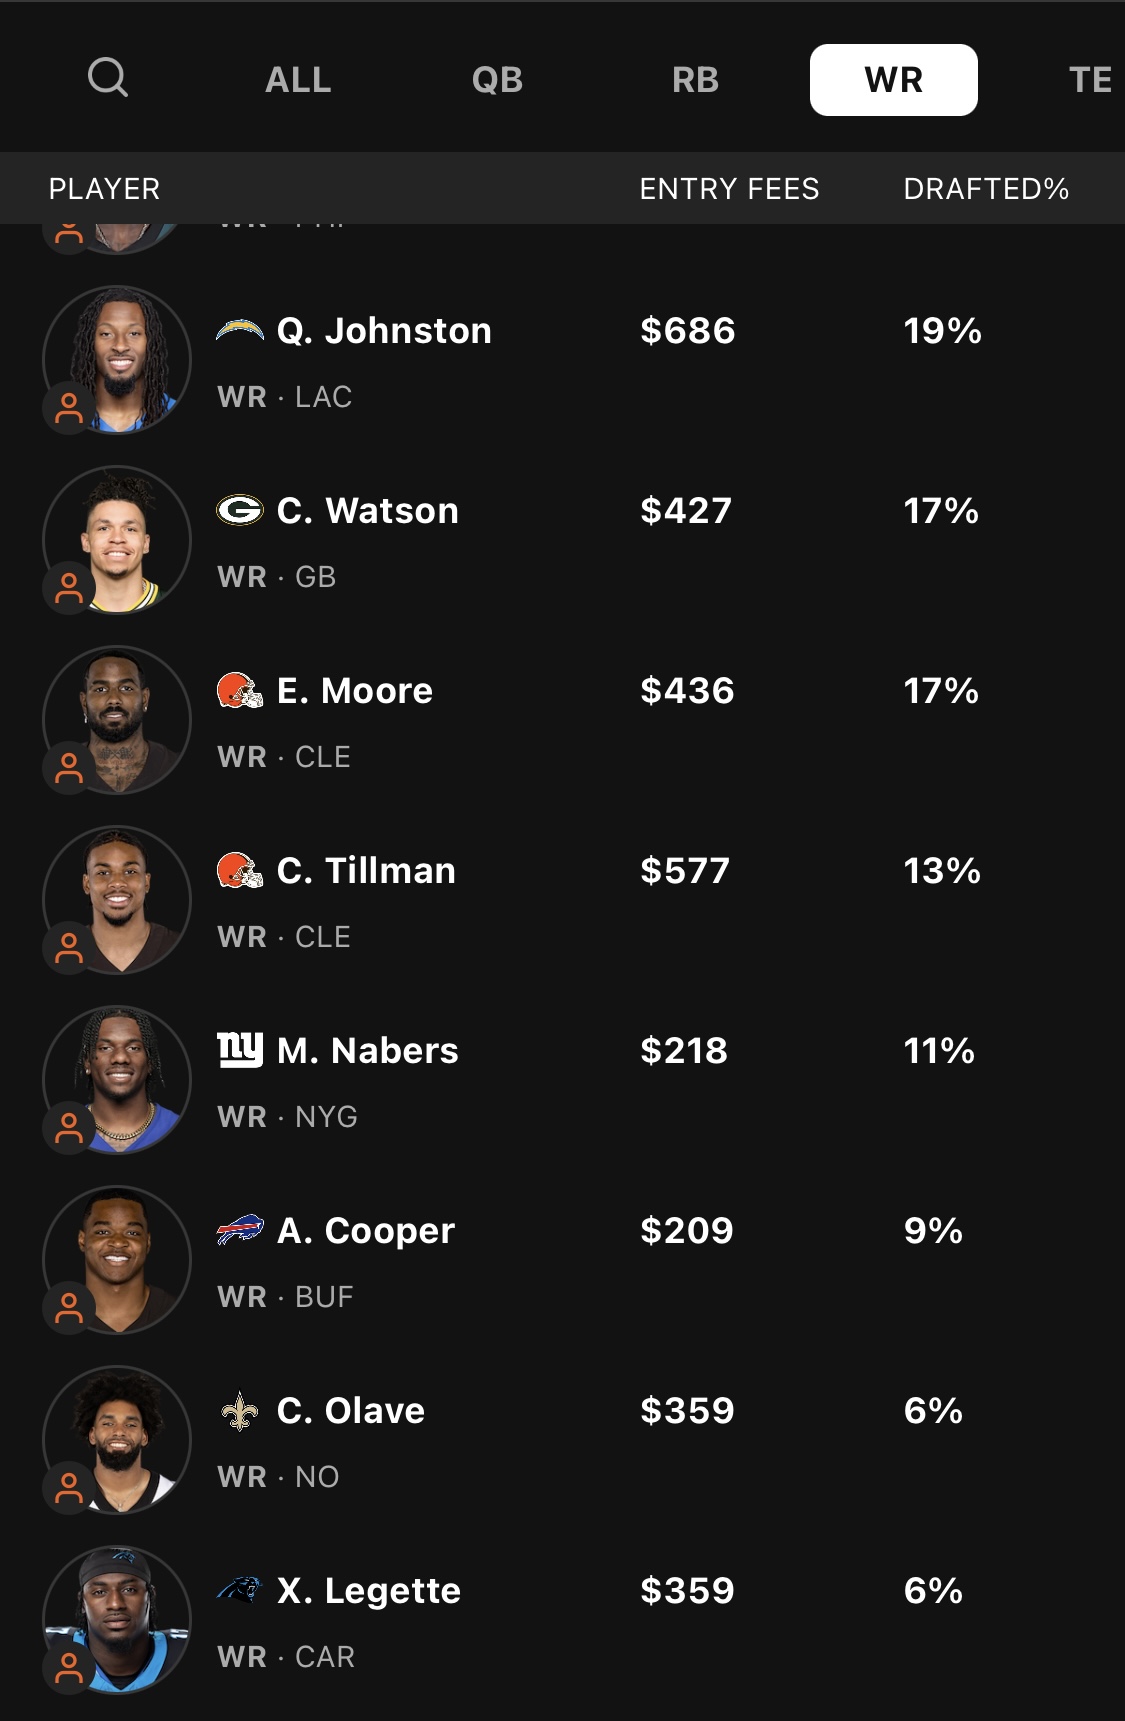Screen dimensions: 1125x1721
Task: Tap the Giants logo beside M. Nabers
Action: [x=240, y=1050]
